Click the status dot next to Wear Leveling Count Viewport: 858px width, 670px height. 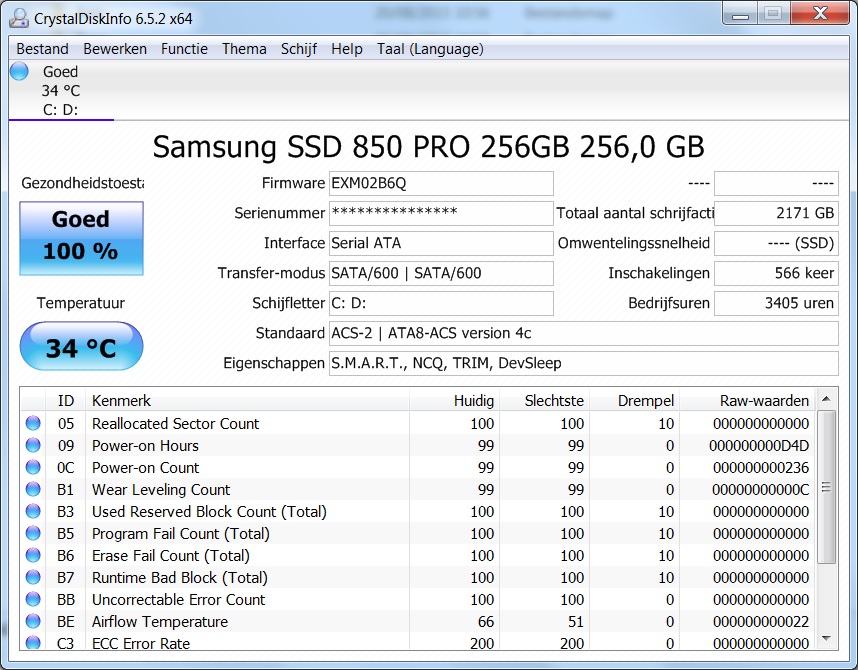31,490
